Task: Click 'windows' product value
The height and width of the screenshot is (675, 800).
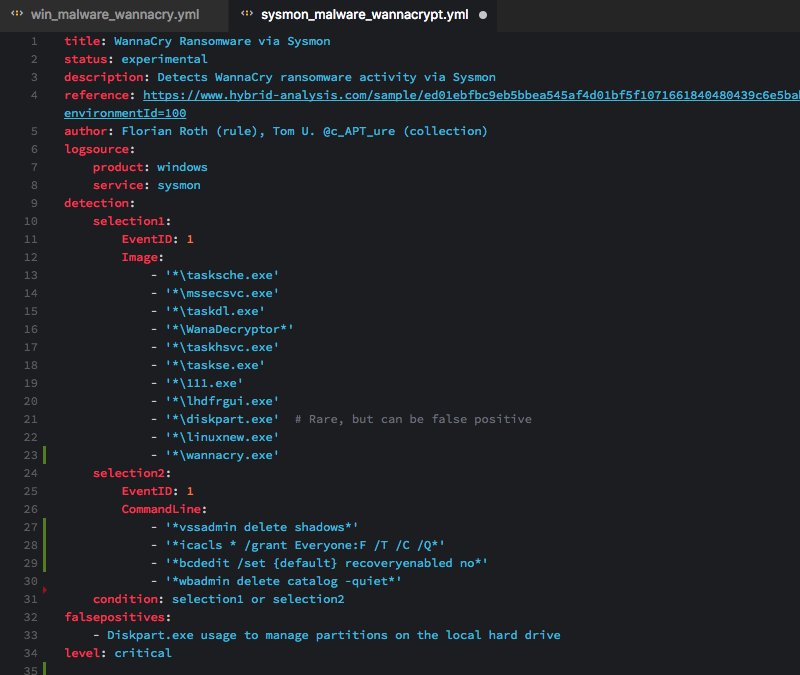Action: pyautogui.click(x=182, y=167)
